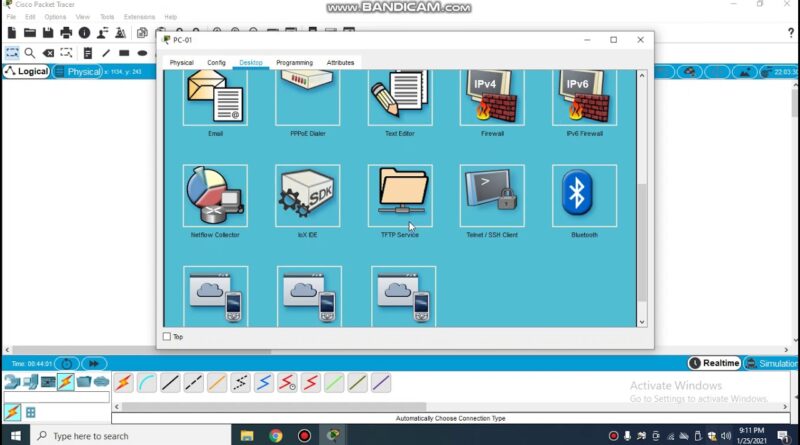Open the IoX IDE application

pyautogui.click(x=307, y=195)
